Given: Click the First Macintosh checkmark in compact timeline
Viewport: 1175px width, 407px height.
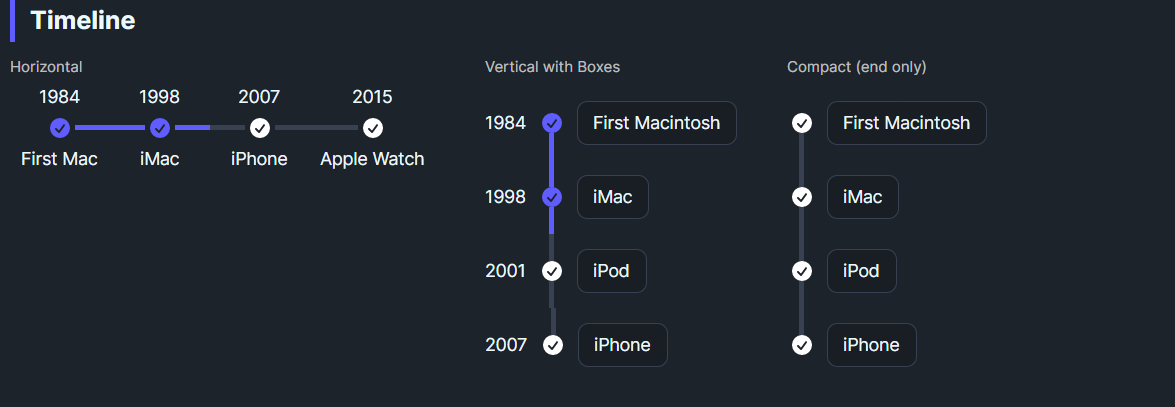Looking at the screenshot, I should coord(802,123).
